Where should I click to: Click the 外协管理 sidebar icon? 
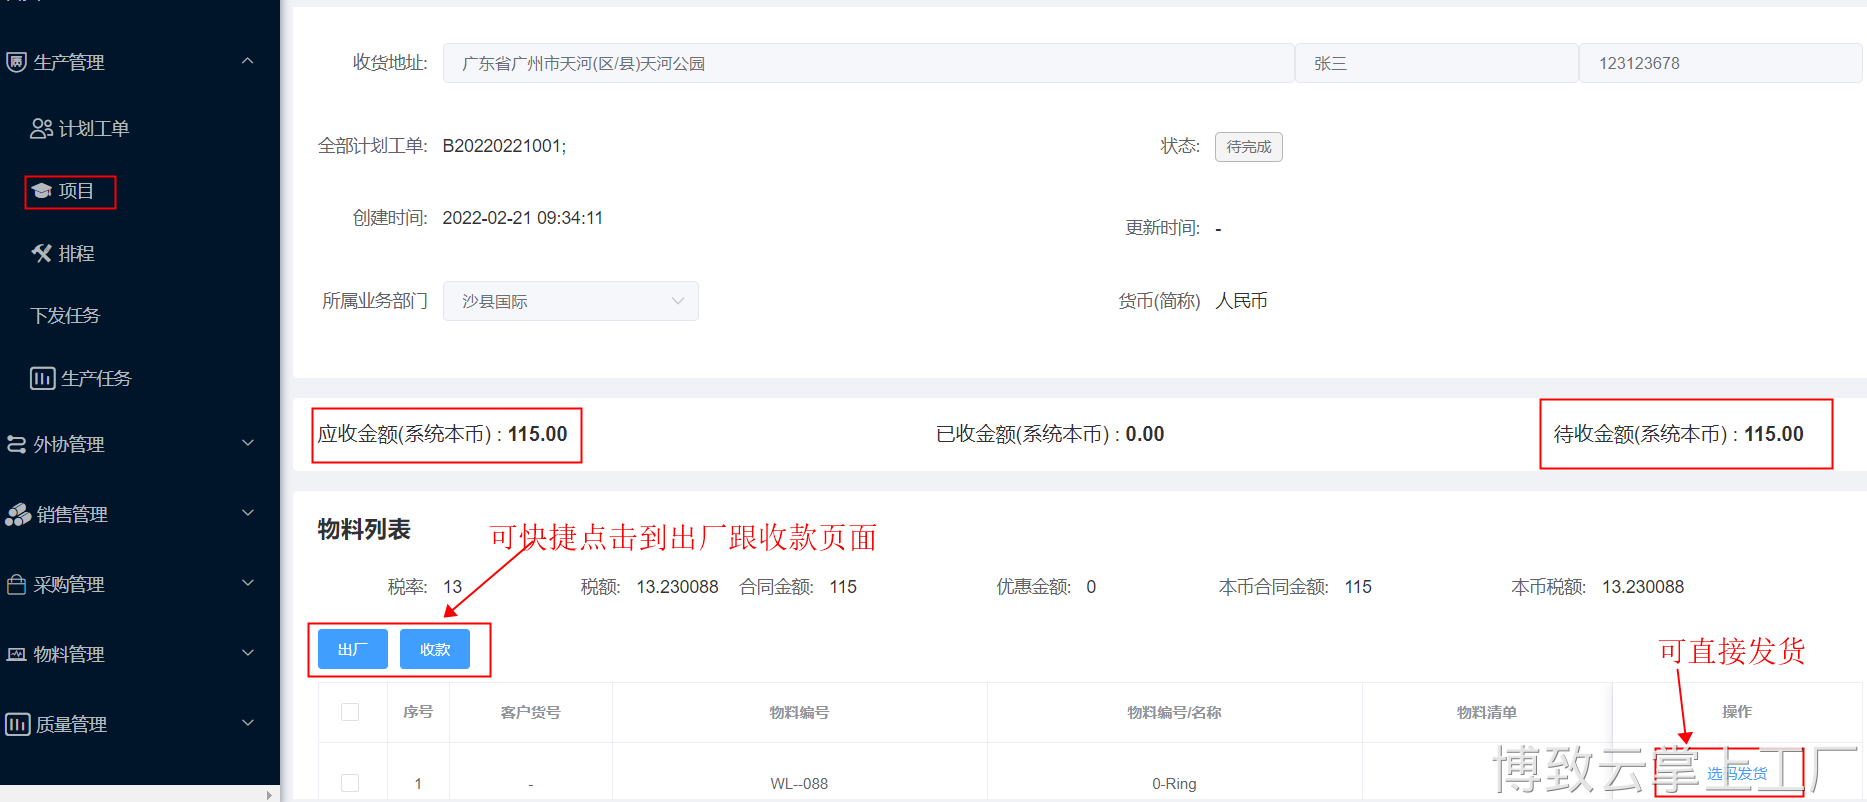16,444
